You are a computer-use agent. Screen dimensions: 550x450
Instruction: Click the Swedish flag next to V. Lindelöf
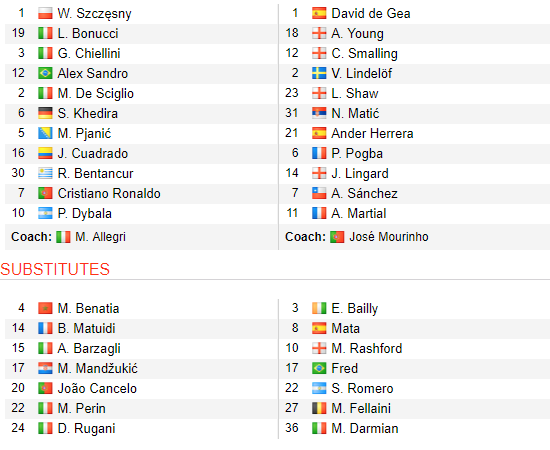(319, 73)
